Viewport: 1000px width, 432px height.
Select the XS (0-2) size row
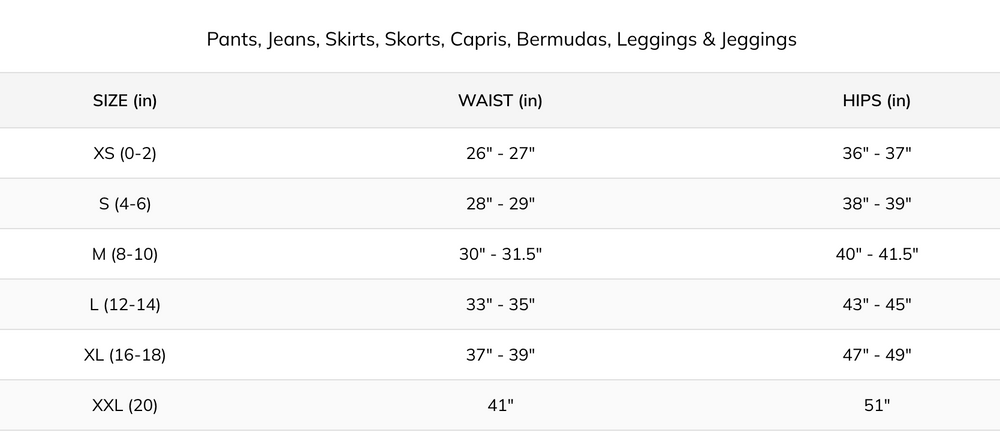point(125,153)
